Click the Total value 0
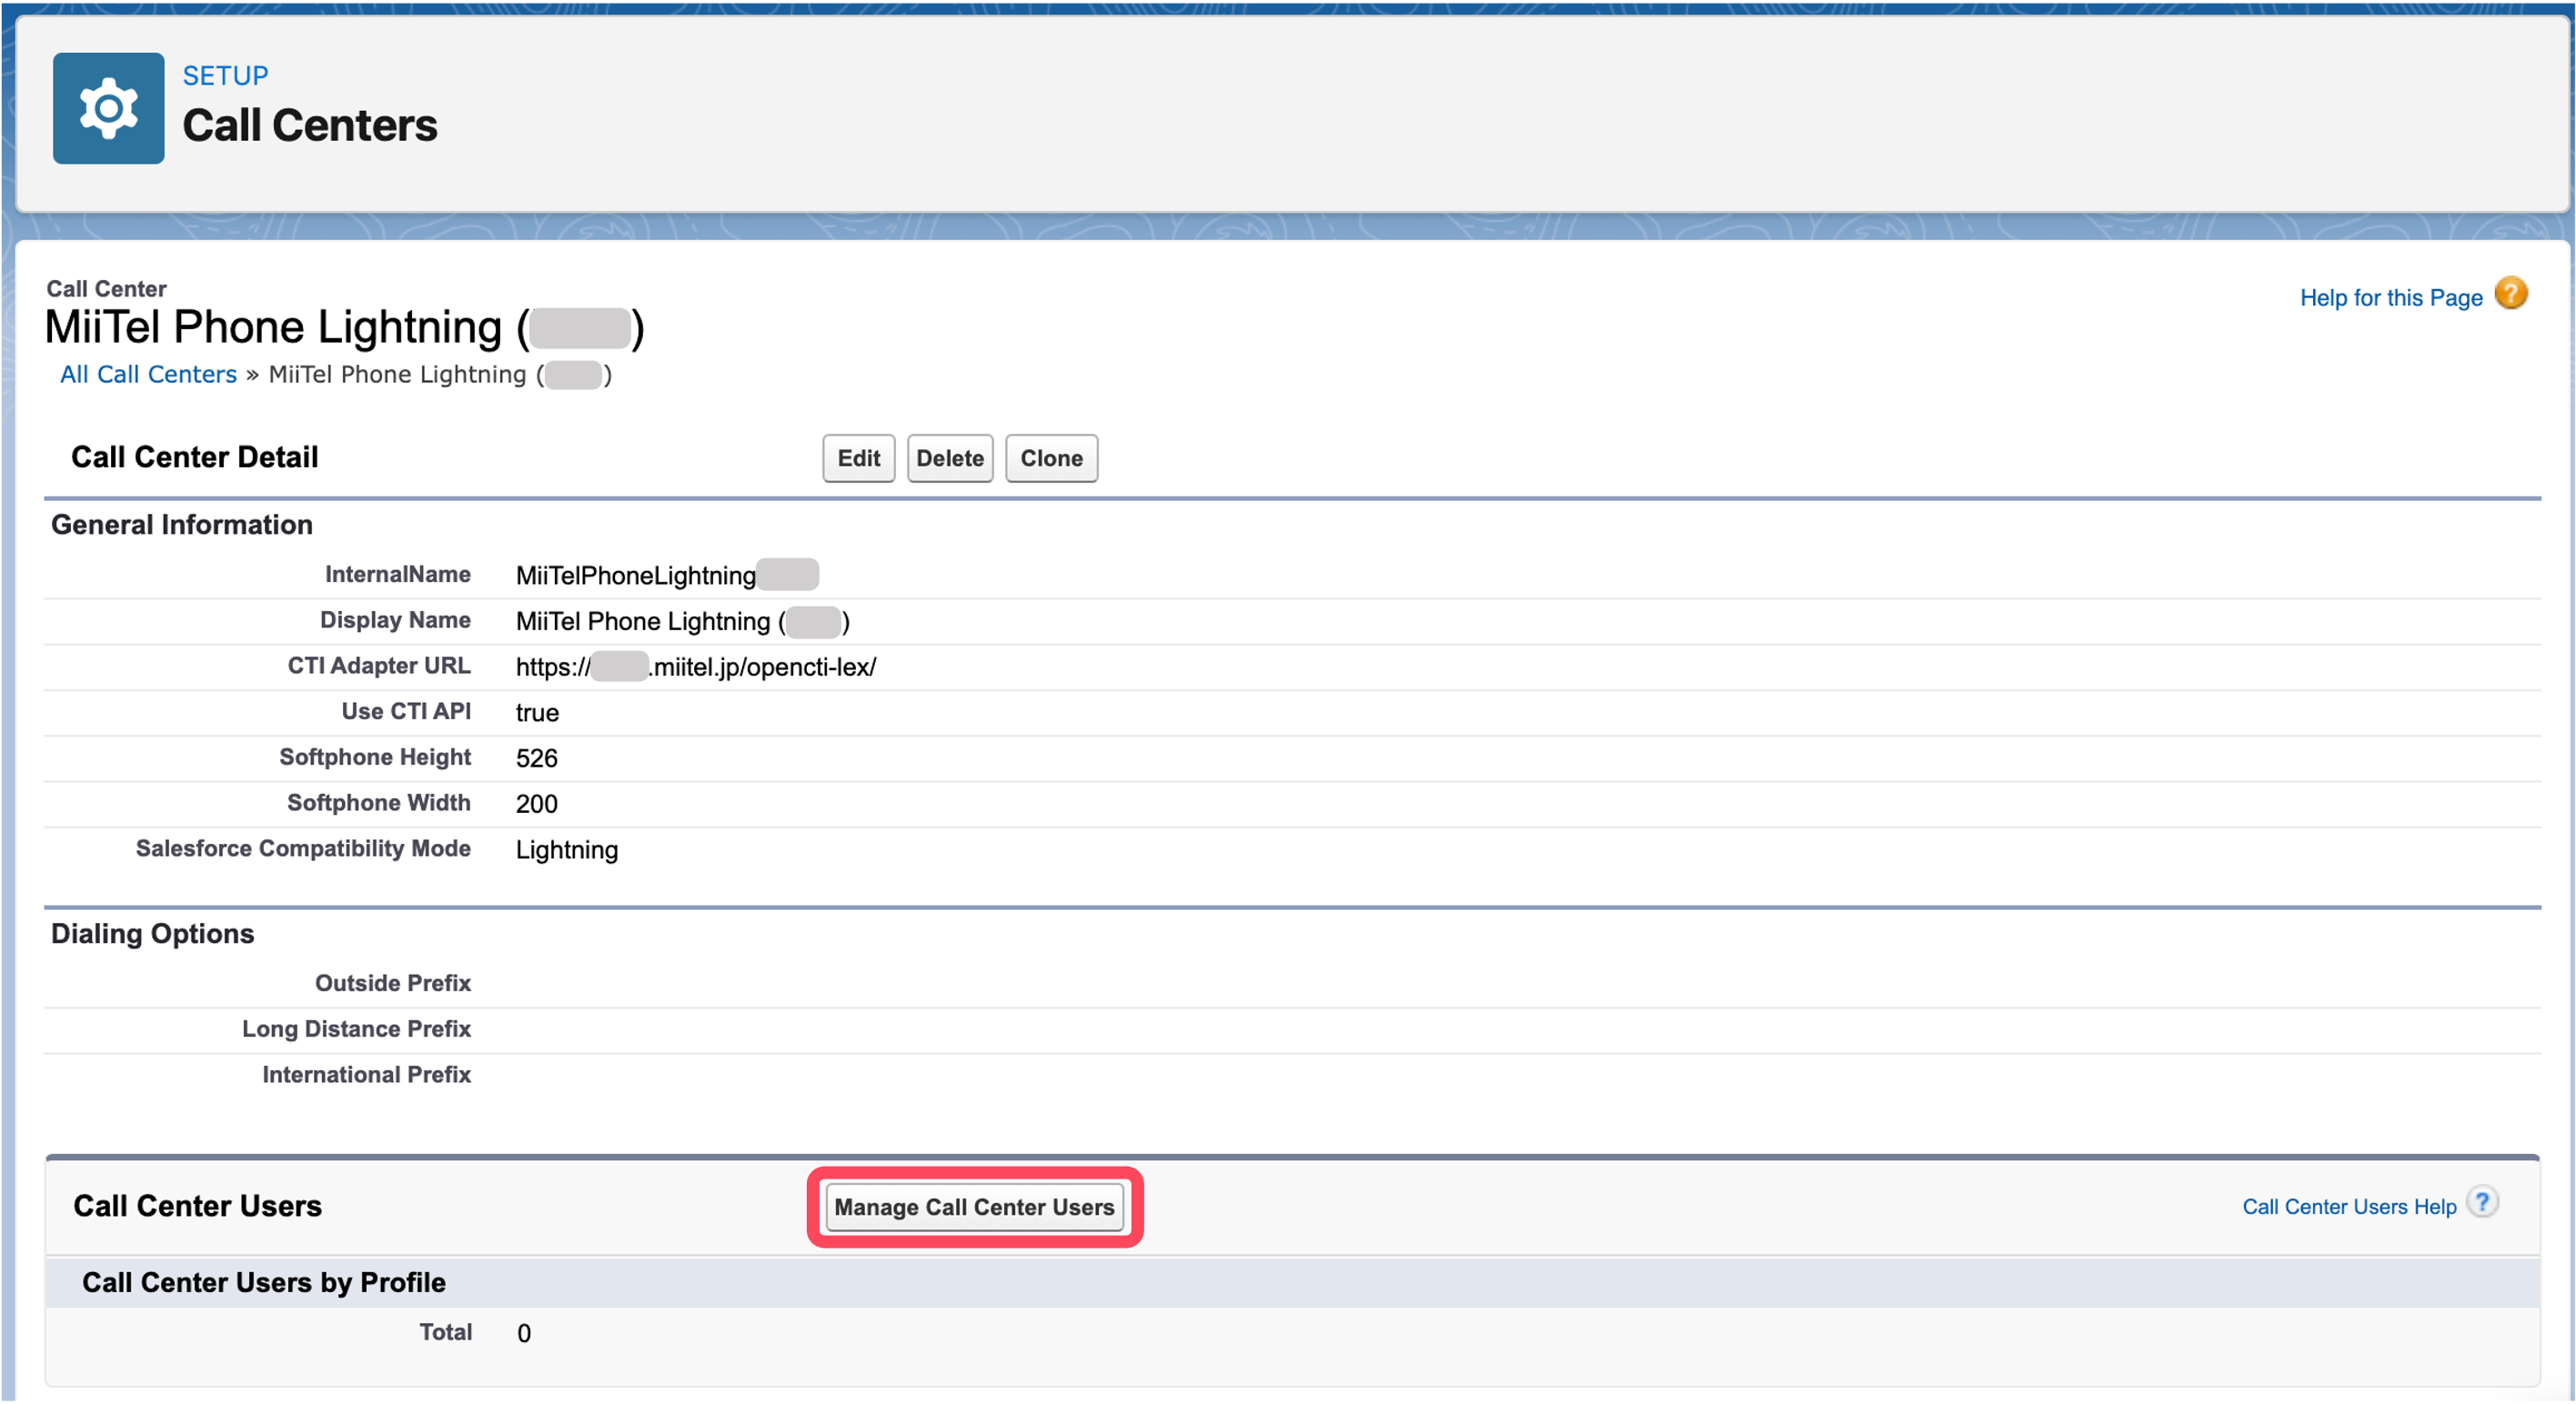 [x=524, y=1334]
